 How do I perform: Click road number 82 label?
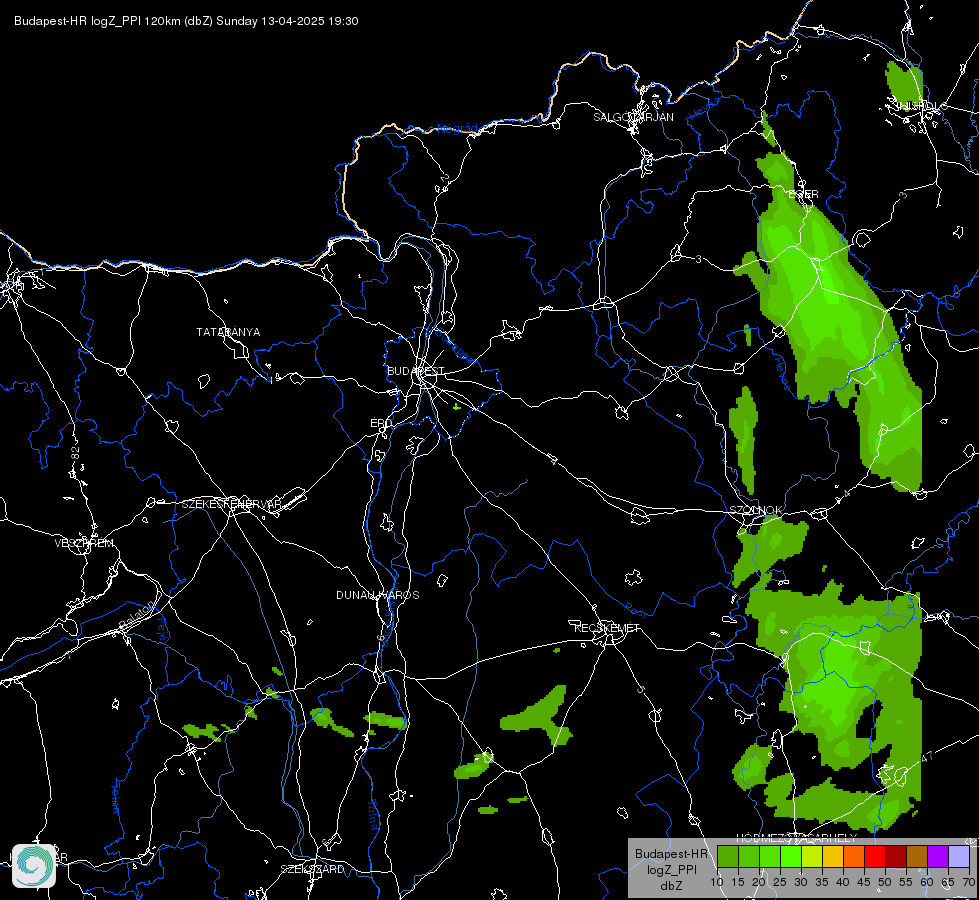coord(76,453)
